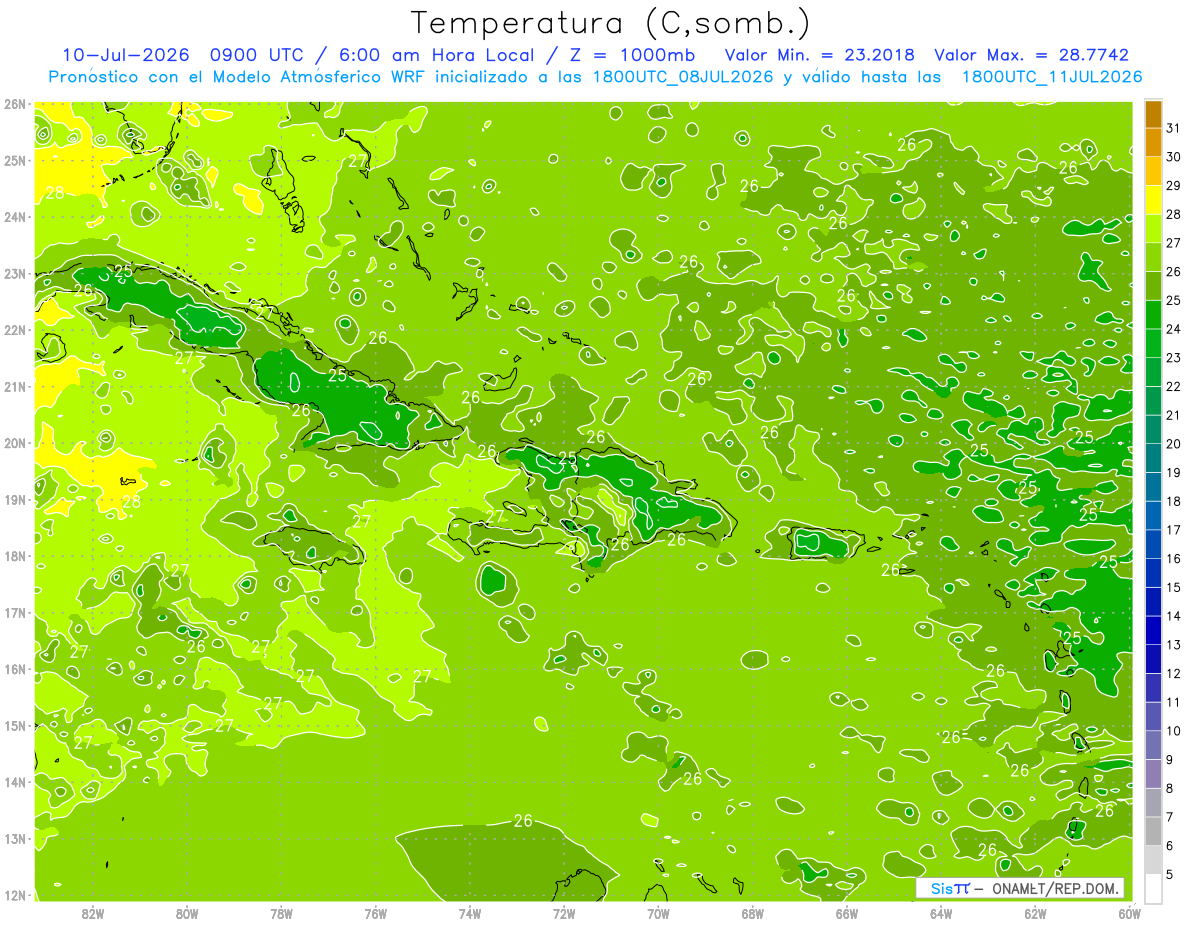This screenshot has height=927, width=1200.
Task: Click the "1800UTC_11JUL2026" valid-until time
Action: click(x=1052, y=77)
